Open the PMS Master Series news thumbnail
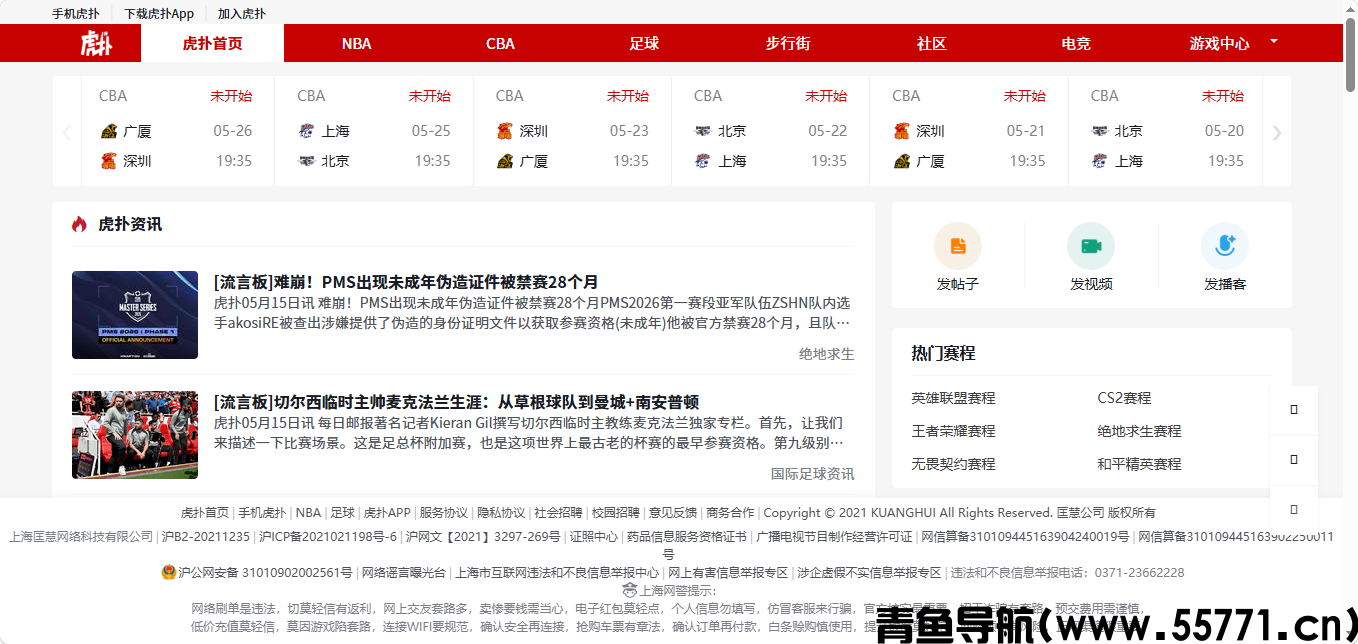Image resolution: width=1358 pixels, height=644 pixels. point(135,315)
